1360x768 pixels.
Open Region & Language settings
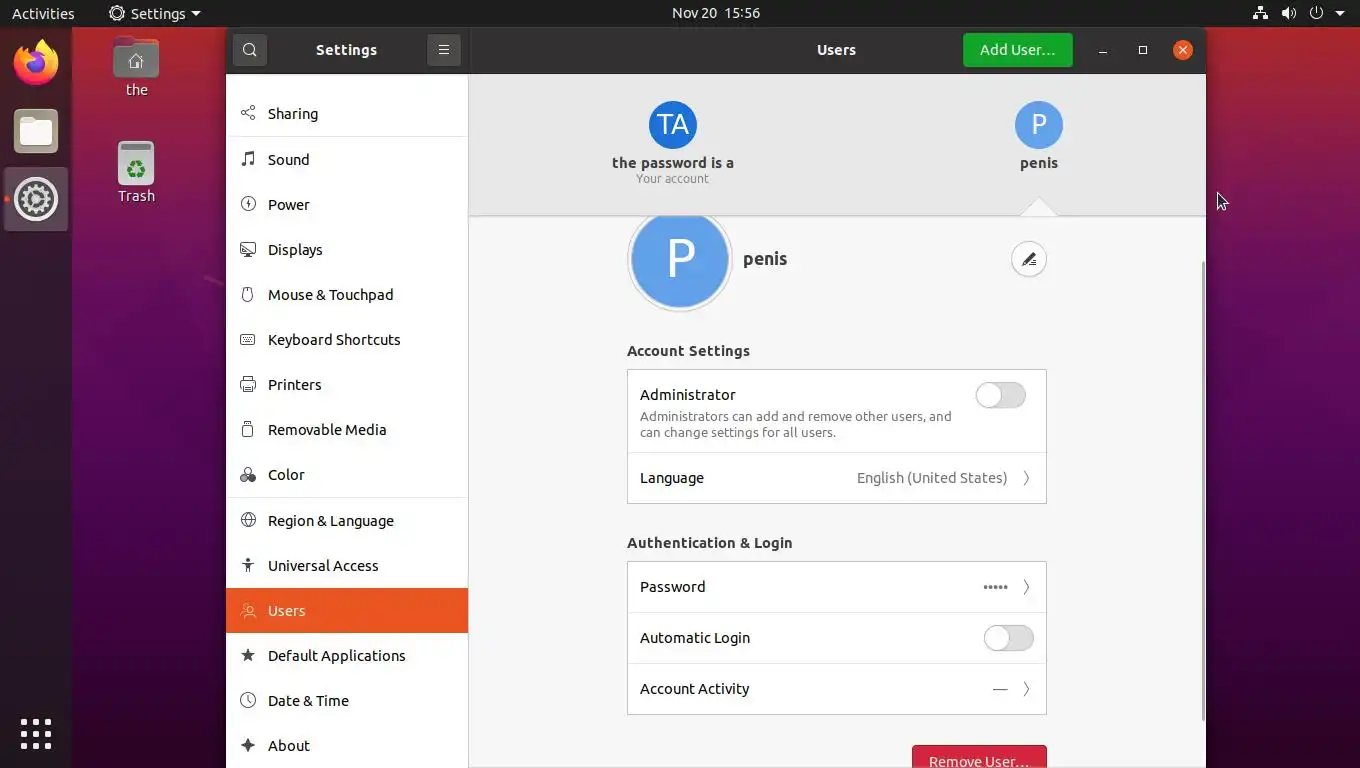[347, 520]
